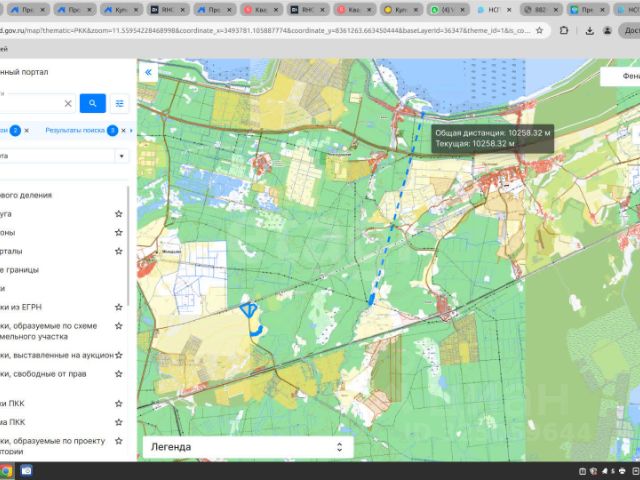640x480 pixels.
Task: Click the blue search magnifier button
Action: [x=92, y=103]
